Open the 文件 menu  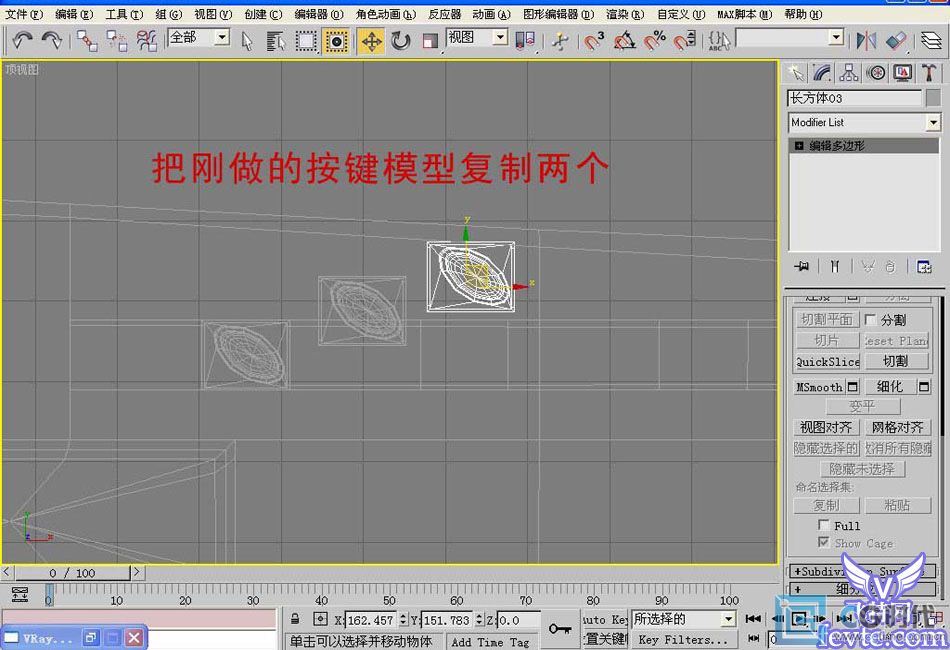24,14
